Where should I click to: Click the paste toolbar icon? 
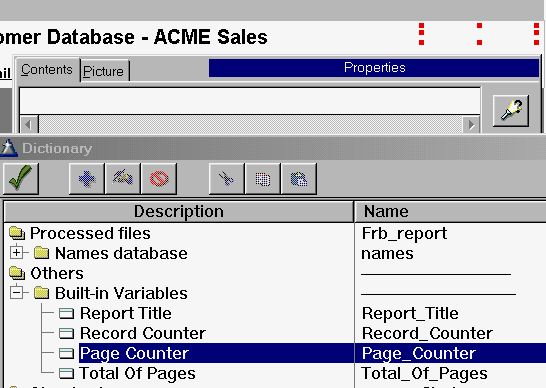coord(299,179)
